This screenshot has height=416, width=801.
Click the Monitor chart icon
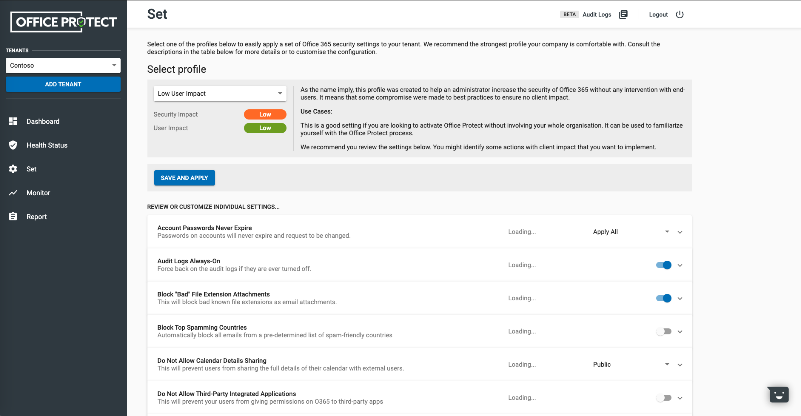13,192
